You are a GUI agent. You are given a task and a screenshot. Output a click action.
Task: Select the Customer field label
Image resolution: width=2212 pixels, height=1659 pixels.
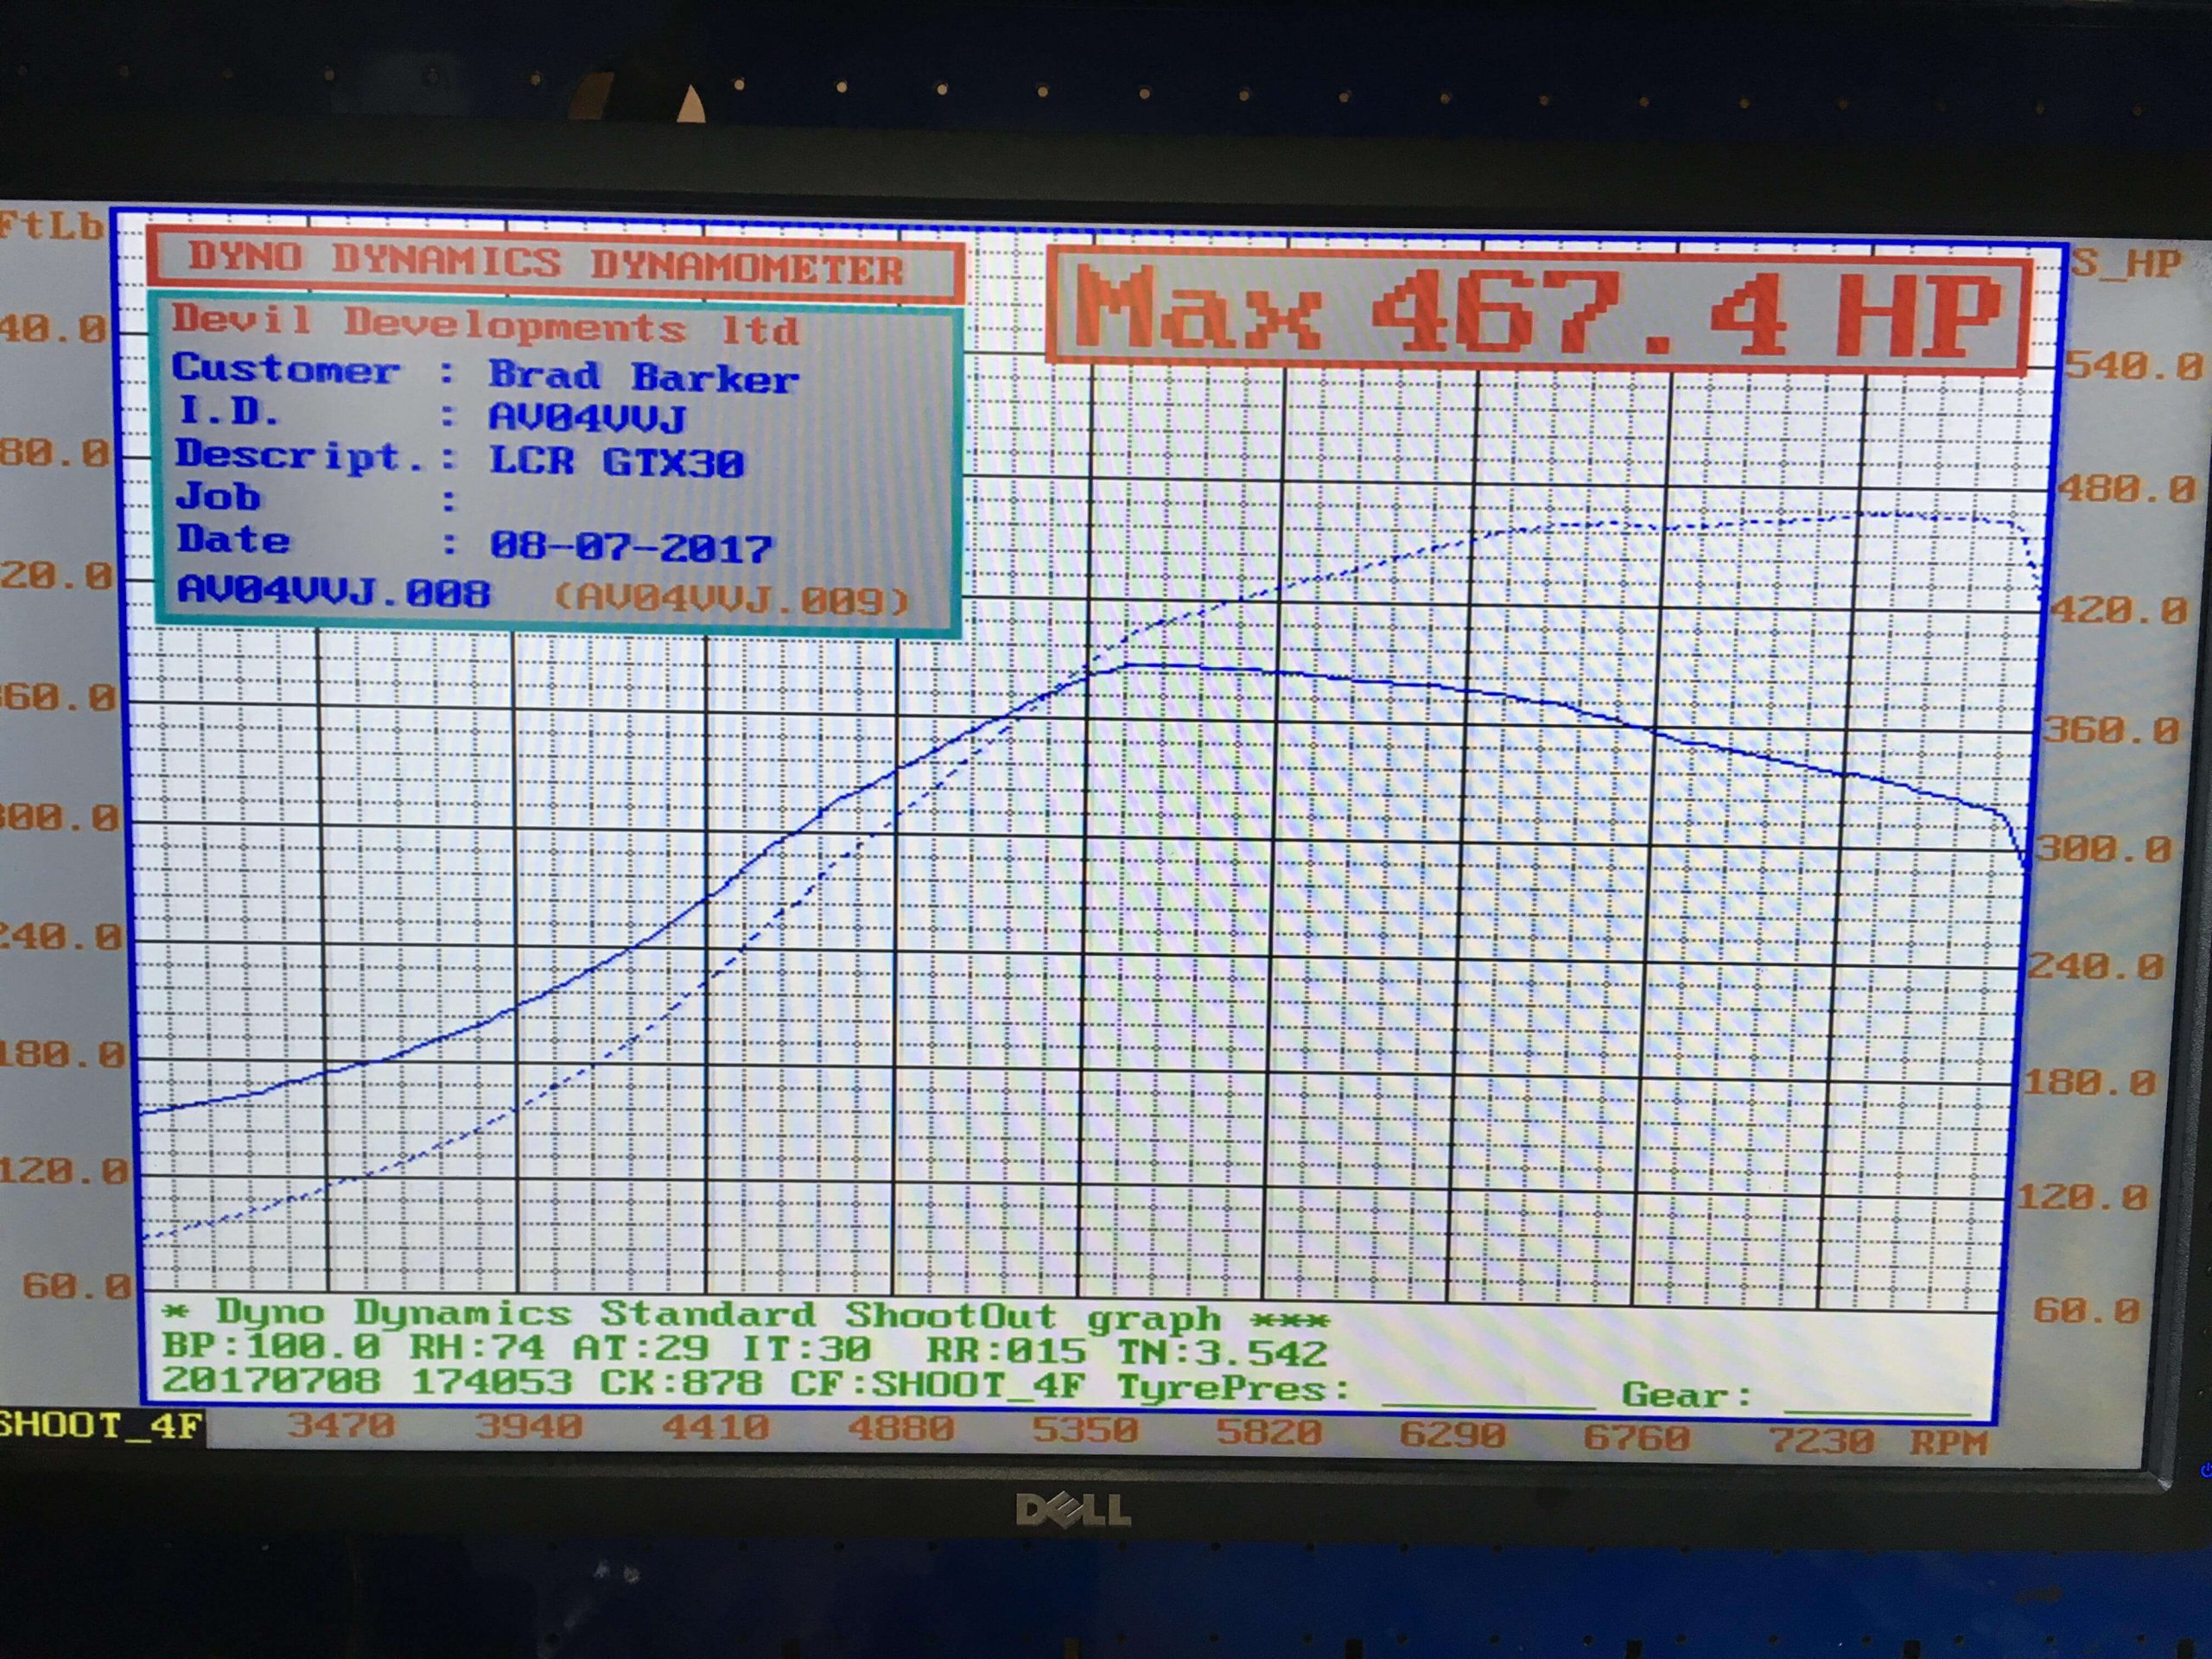coord(286,369)
